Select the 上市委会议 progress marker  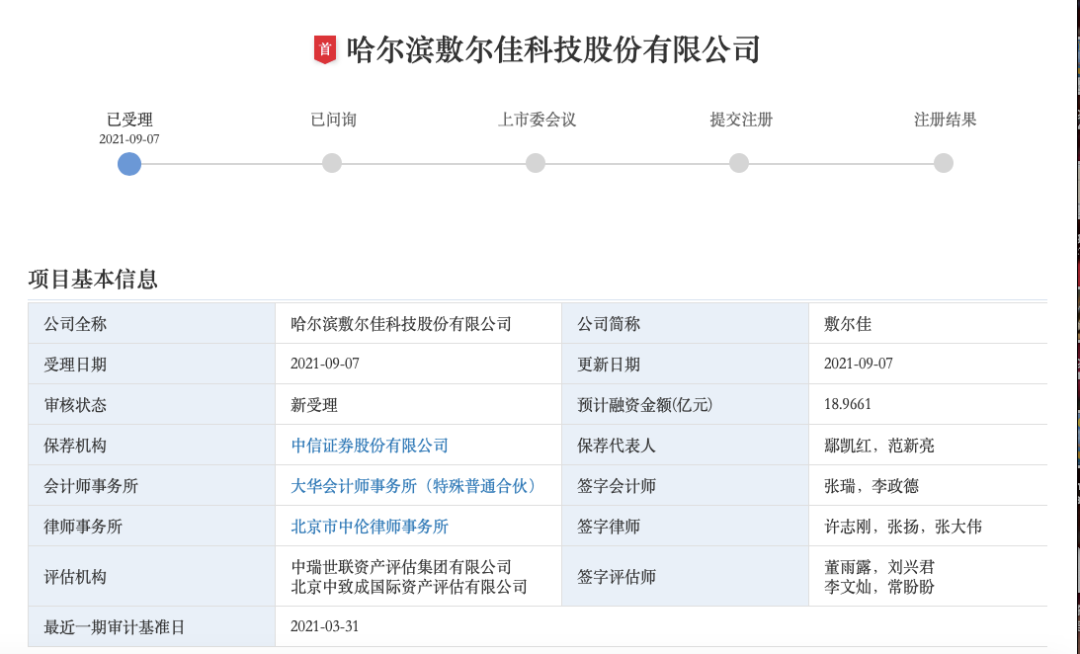[x=535, y=163]
